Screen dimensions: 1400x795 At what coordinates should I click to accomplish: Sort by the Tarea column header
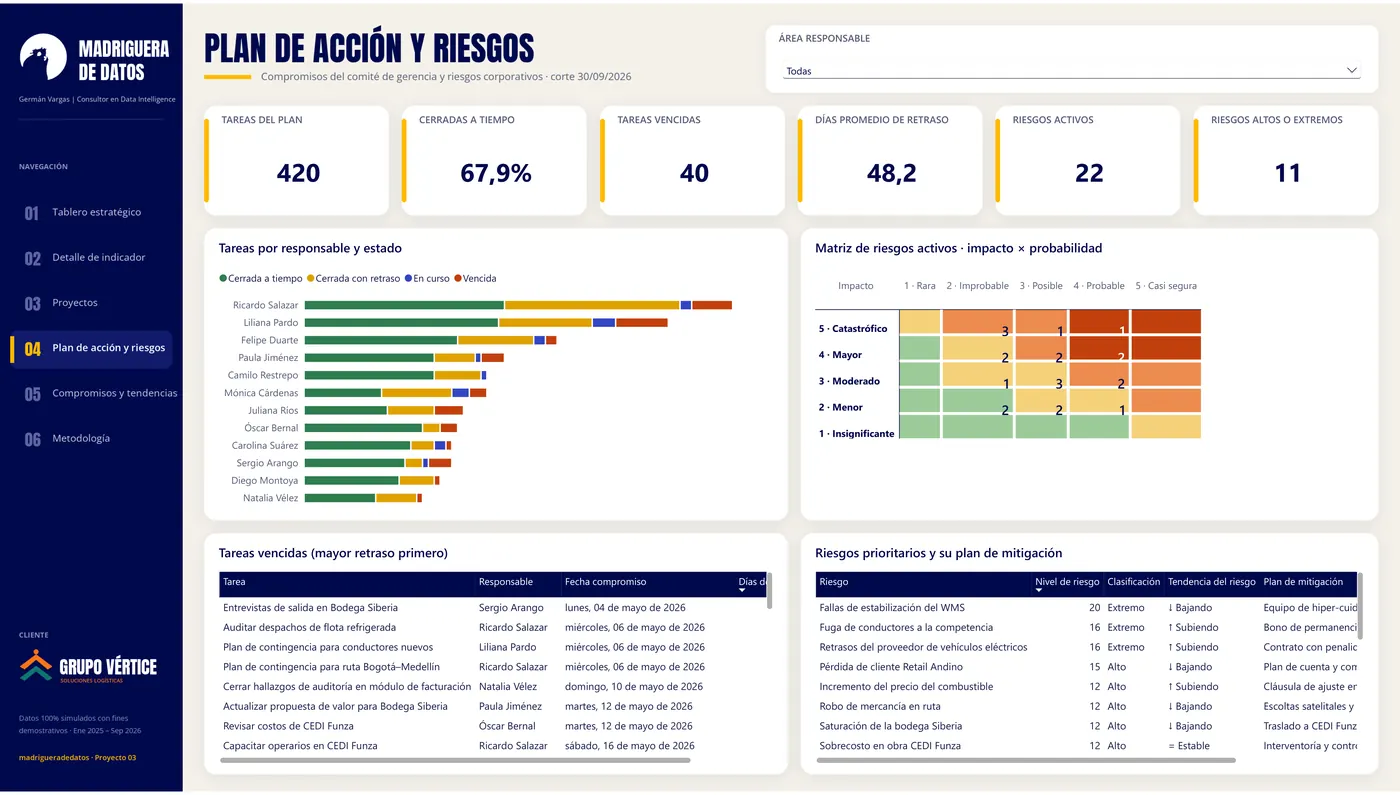click(347, 582)
